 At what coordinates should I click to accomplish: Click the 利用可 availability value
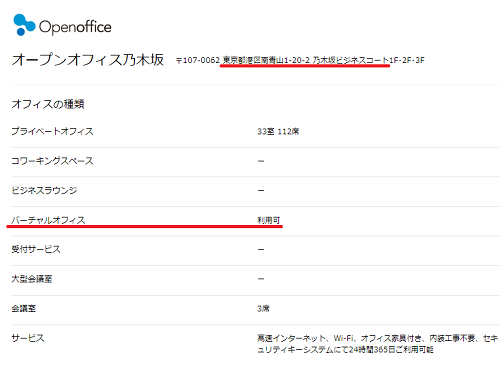(269, 220)
